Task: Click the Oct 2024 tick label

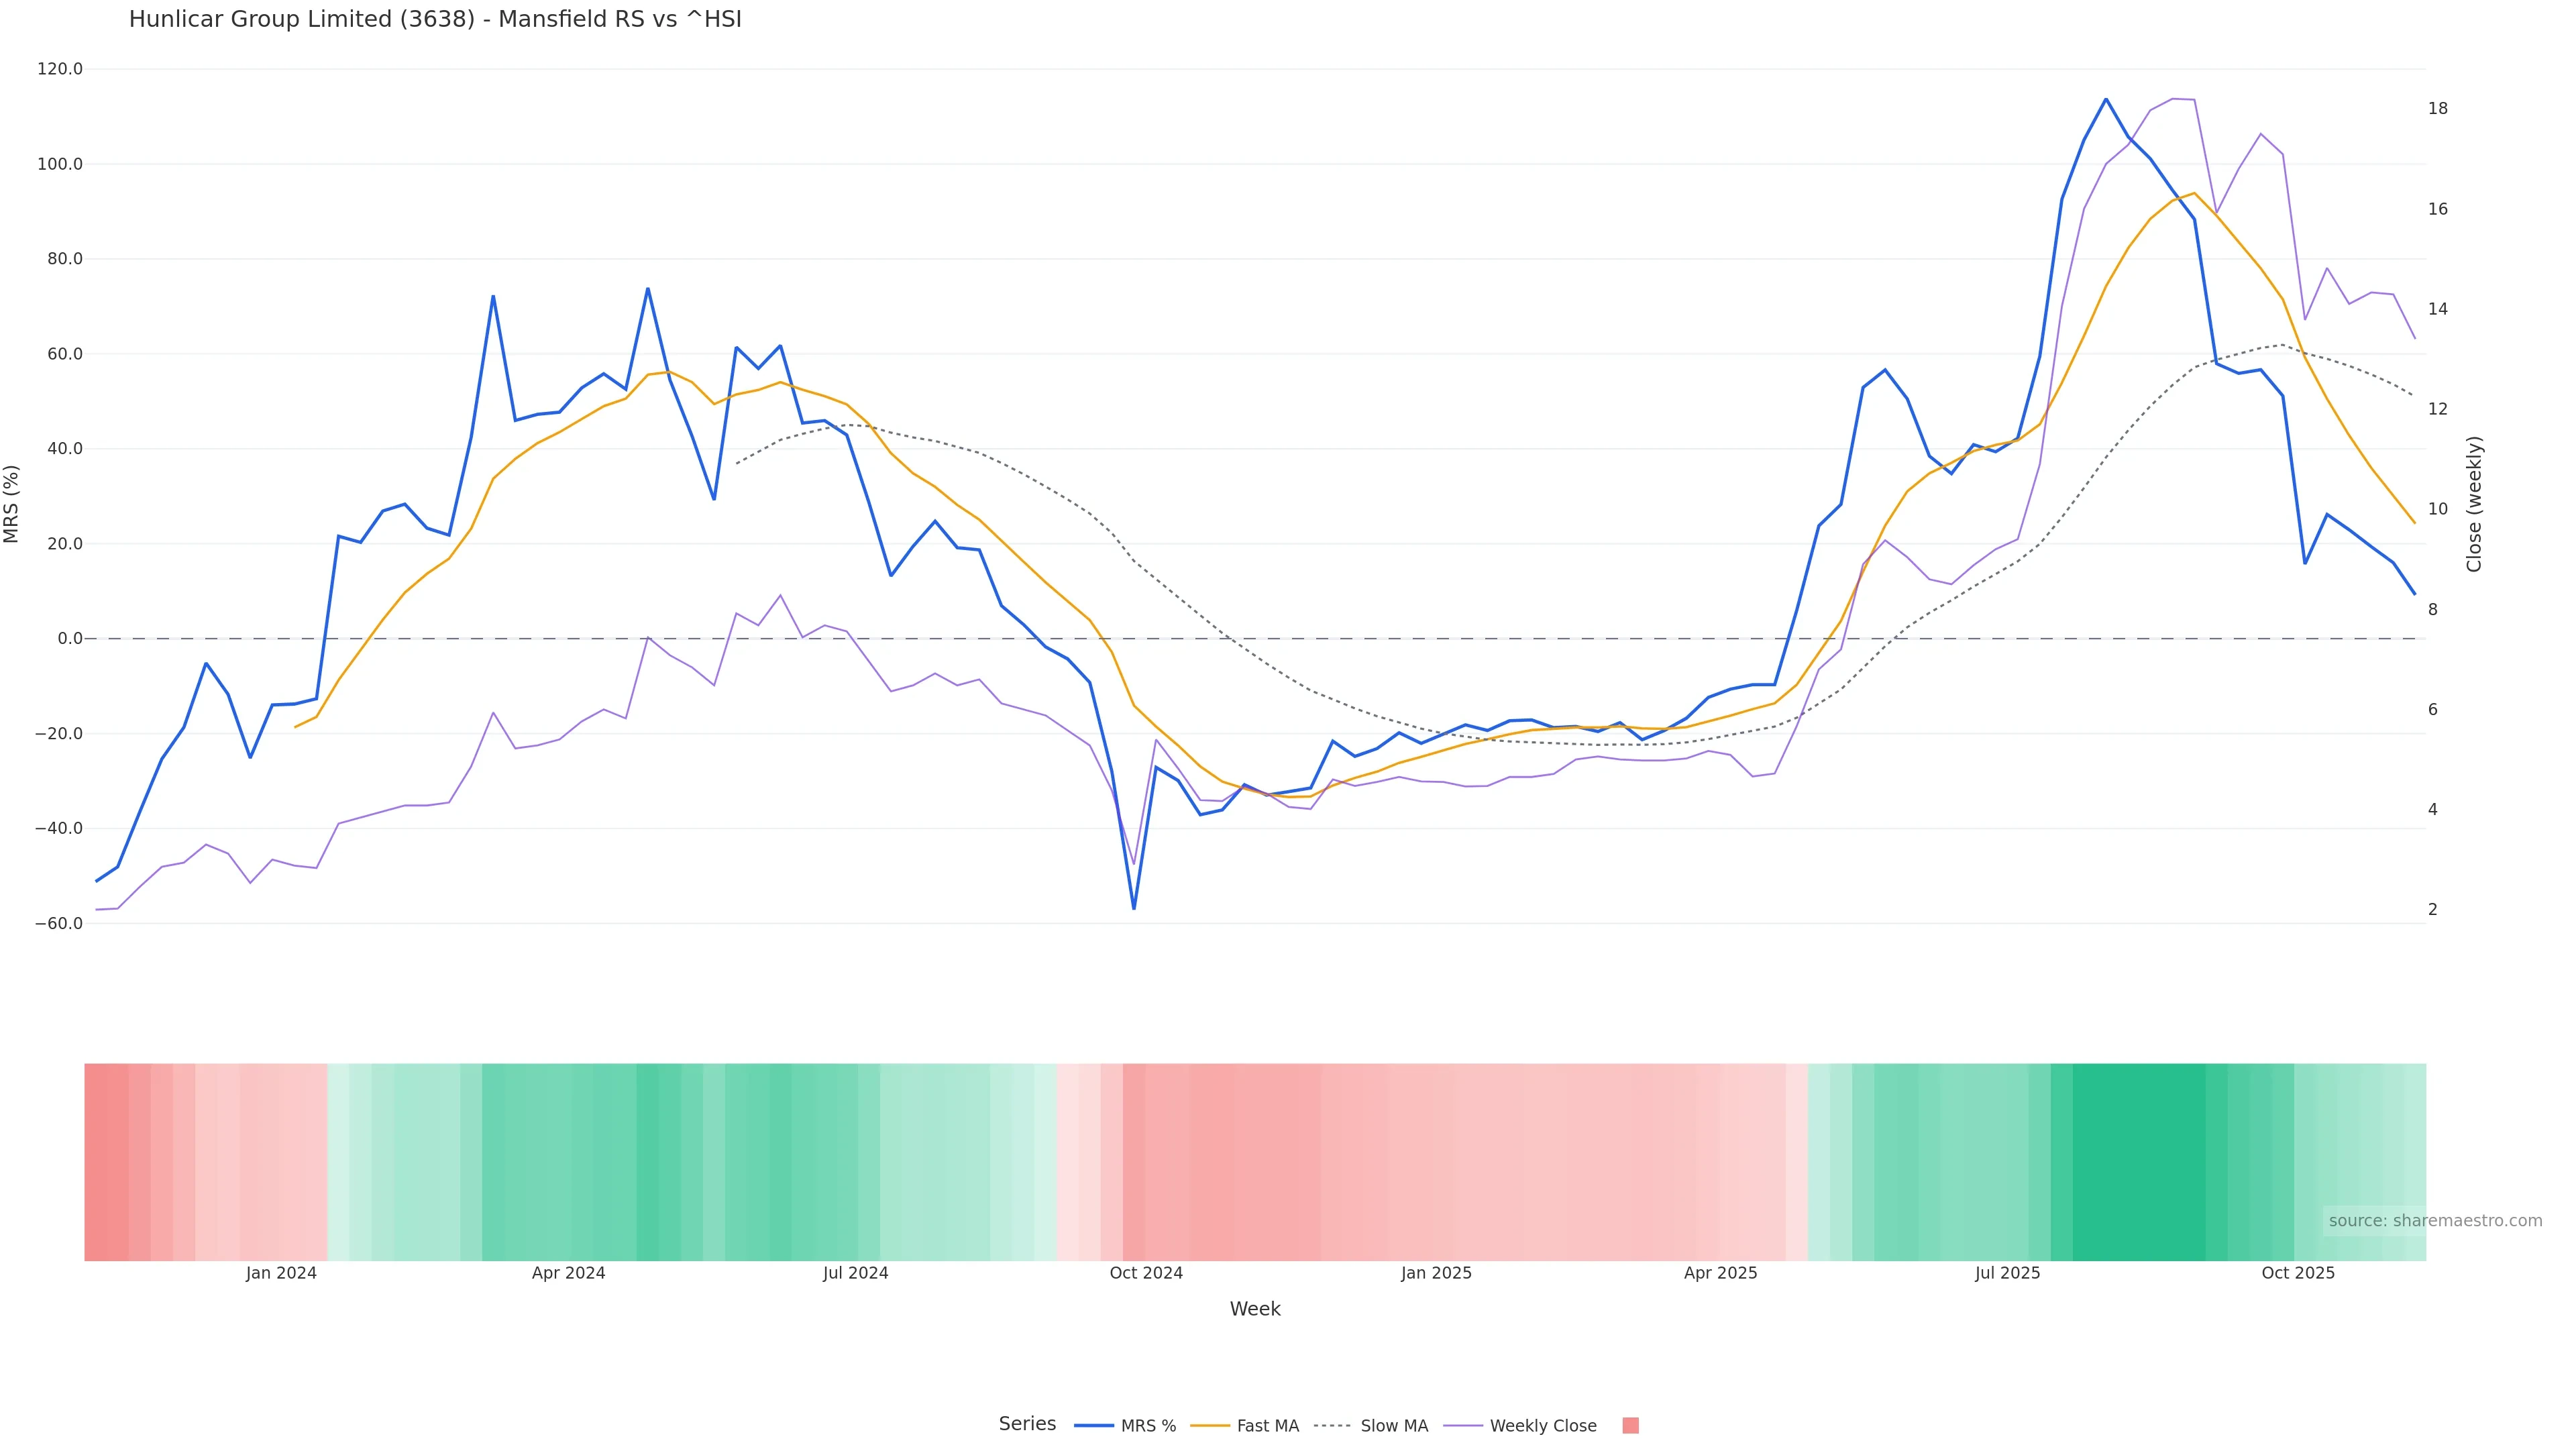Action: tap(1146, 1273)
